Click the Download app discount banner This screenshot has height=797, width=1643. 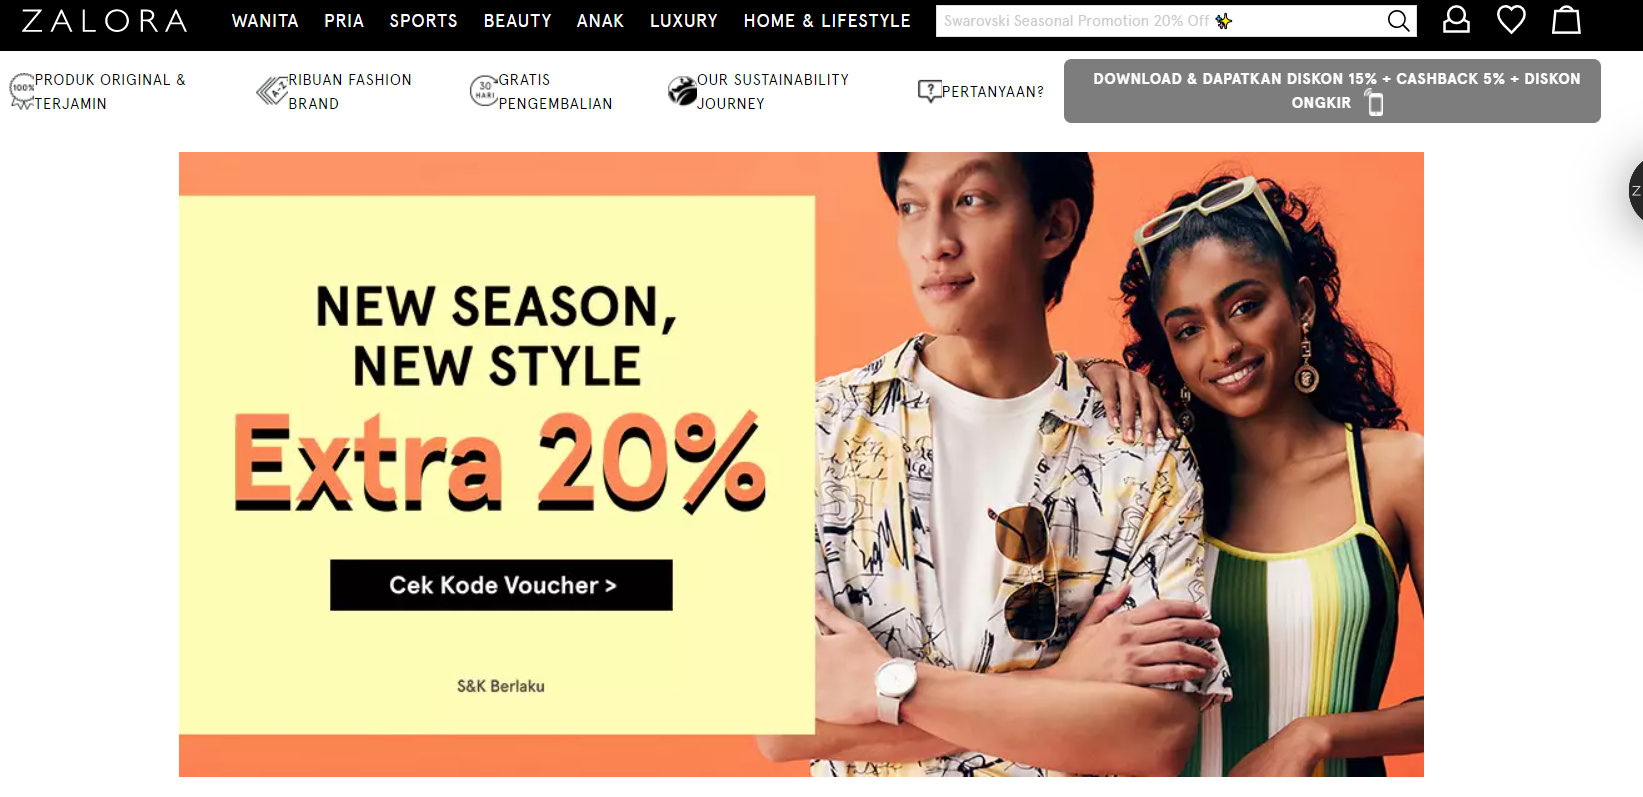pos(1332,91)
